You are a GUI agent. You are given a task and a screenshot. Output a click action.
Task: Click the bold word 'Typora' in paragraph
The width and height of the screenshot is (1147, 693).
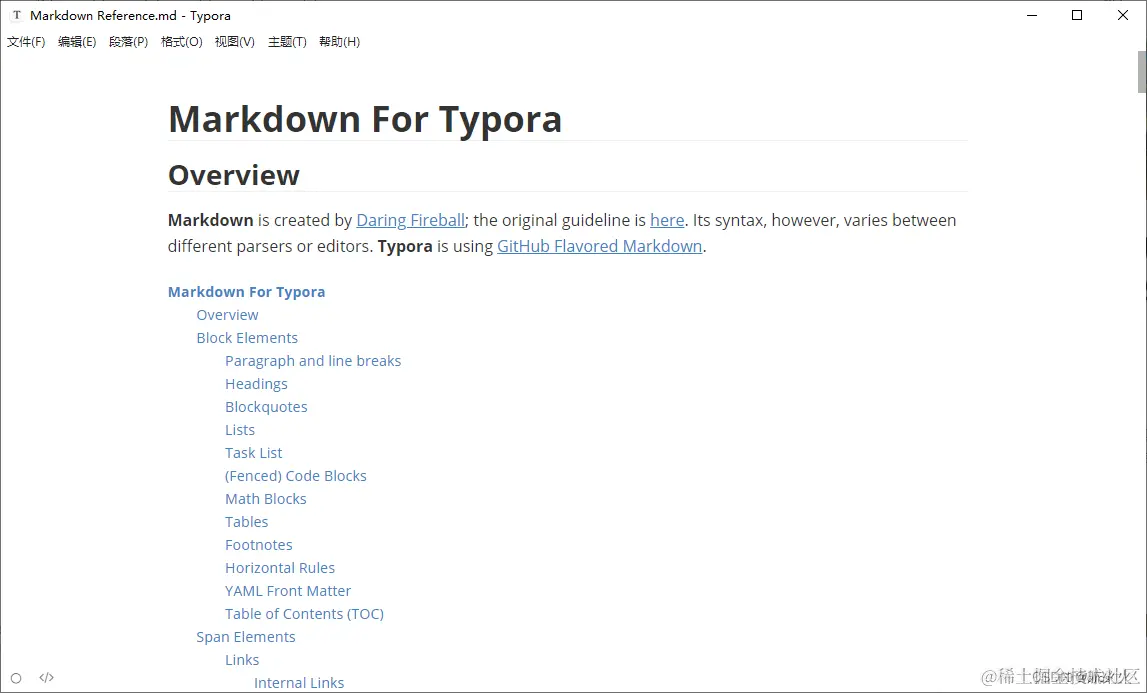[405, 246]
